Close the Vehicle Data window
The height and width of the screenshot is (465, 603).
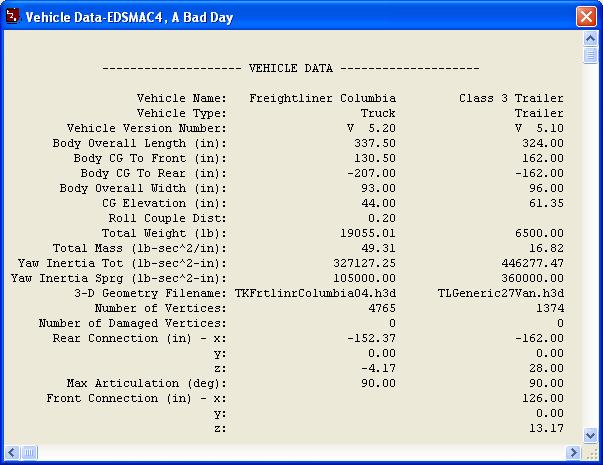[585, 17]
